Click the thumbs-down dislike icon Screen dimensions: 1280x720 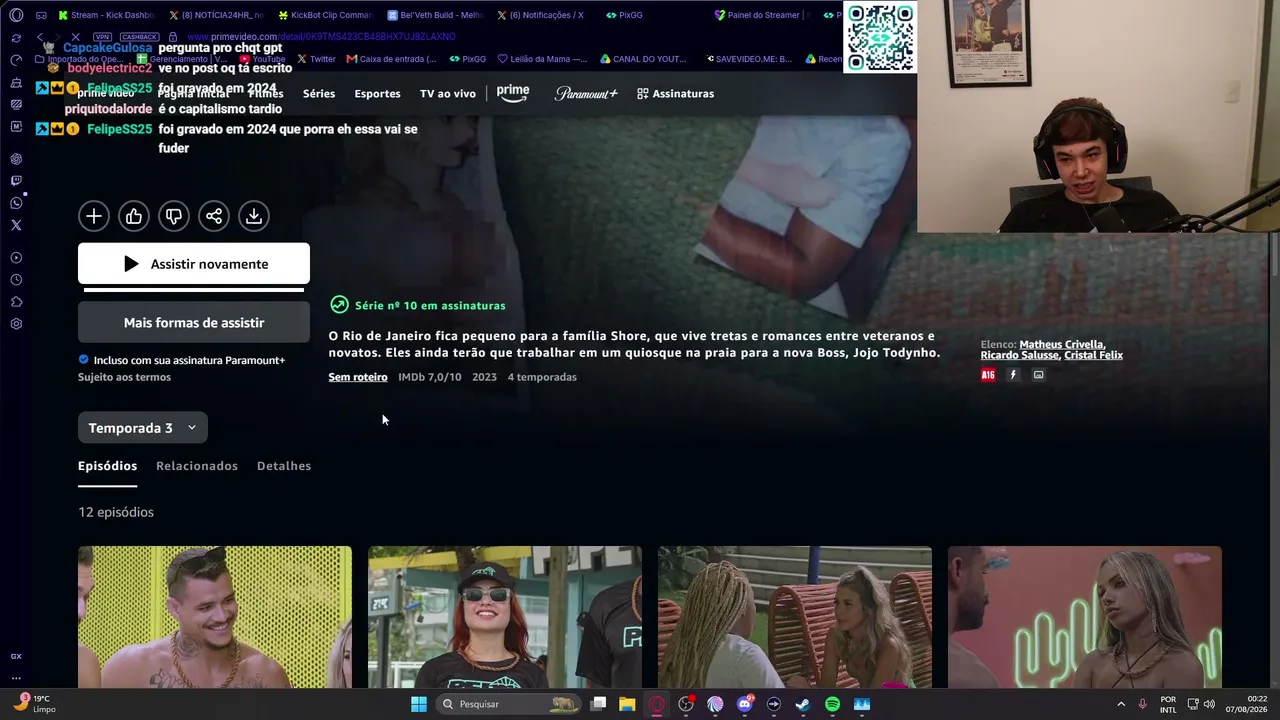[x=173, y=216]
